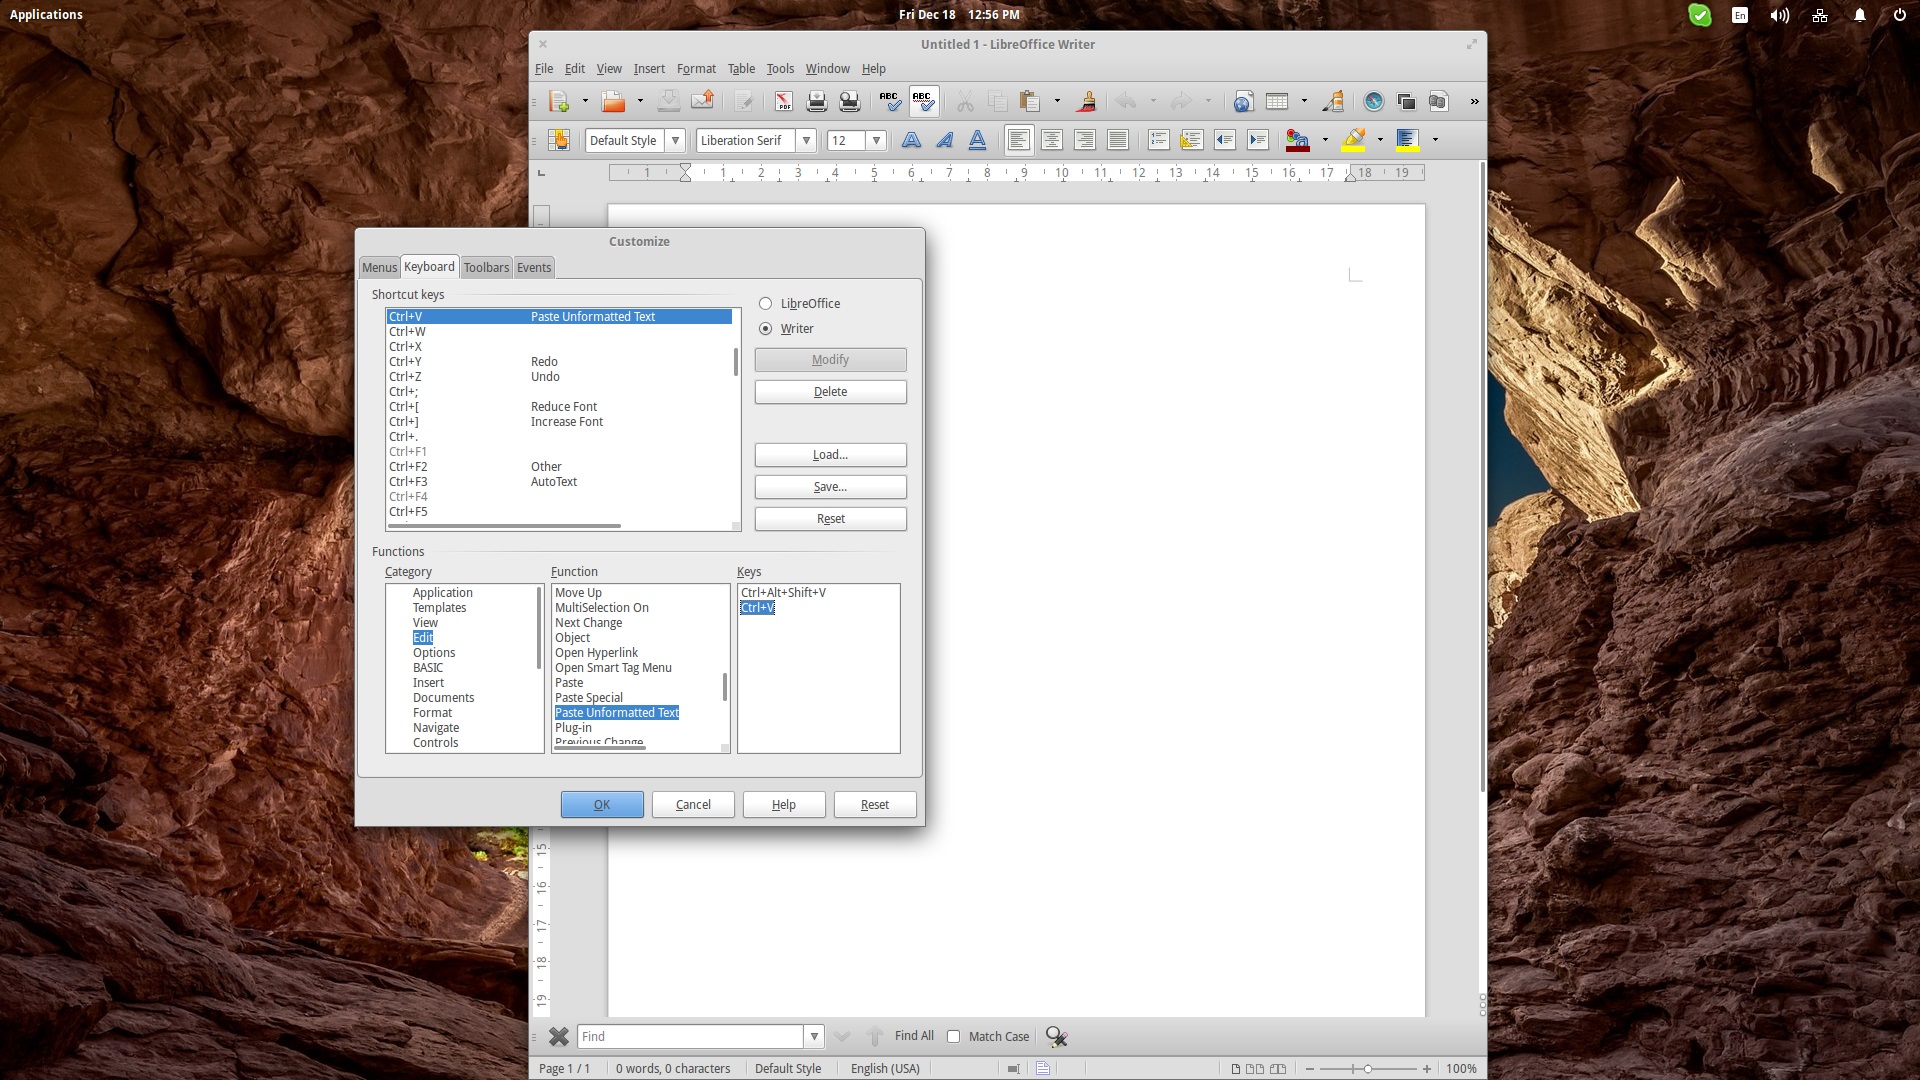The width and height of the screenshot is (1920, 1080).
Task: Click the Spelling and Grammar check icon
Action: click(889, 101)
